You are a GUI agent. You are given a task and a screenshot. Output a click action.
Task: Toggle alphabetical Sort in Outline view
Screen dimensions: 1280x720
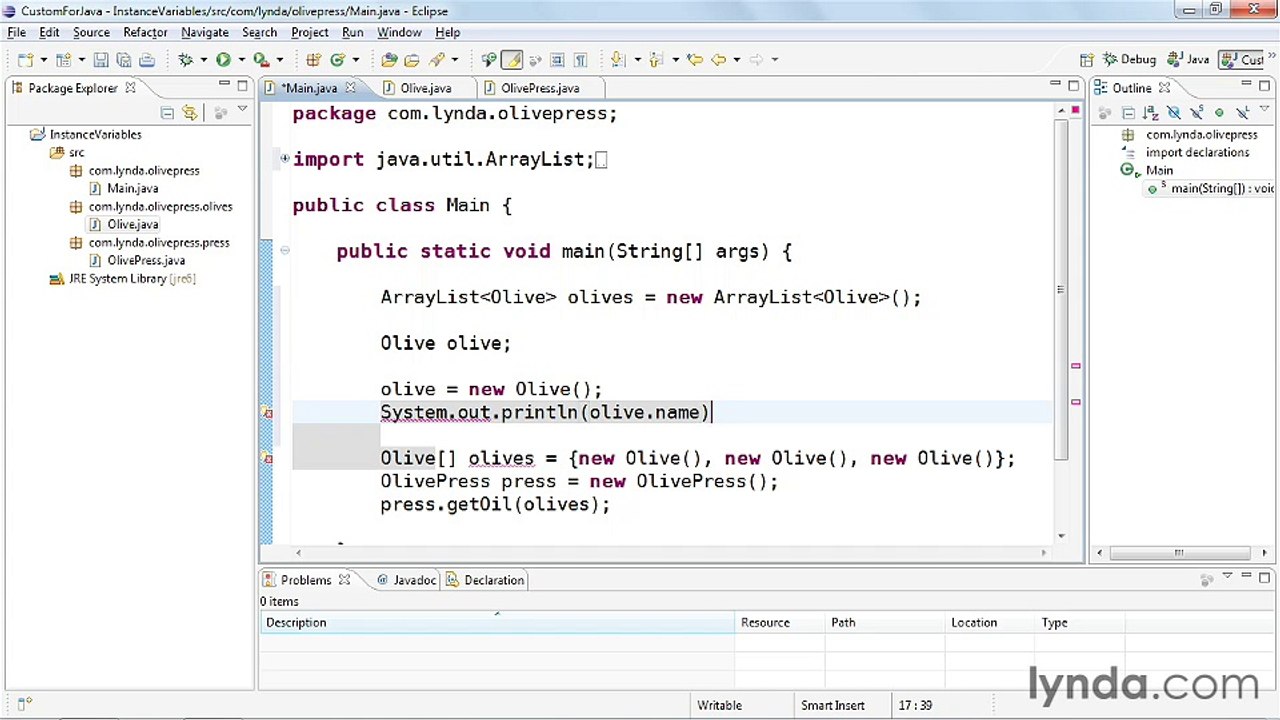click(x=1151, y=112)
